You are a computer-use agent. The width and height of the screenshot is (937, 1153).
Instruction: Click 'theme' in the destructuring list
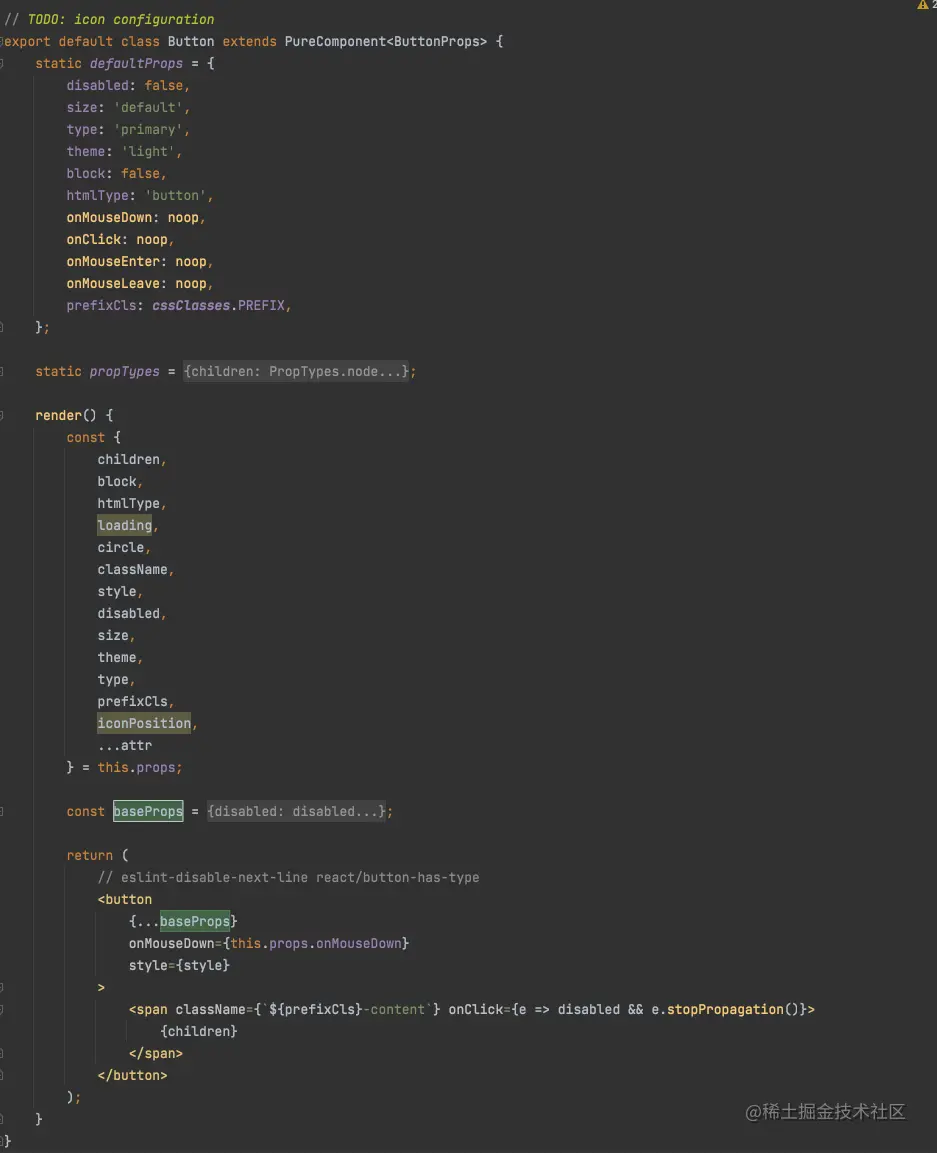(117, 657)
